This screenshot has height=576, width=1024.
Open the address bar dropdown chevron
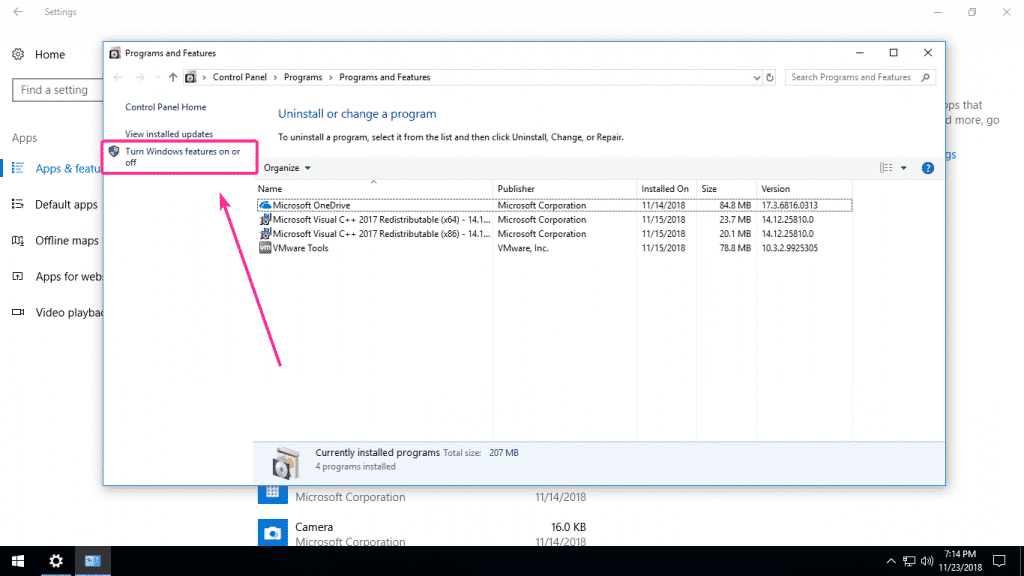point(757,76)
